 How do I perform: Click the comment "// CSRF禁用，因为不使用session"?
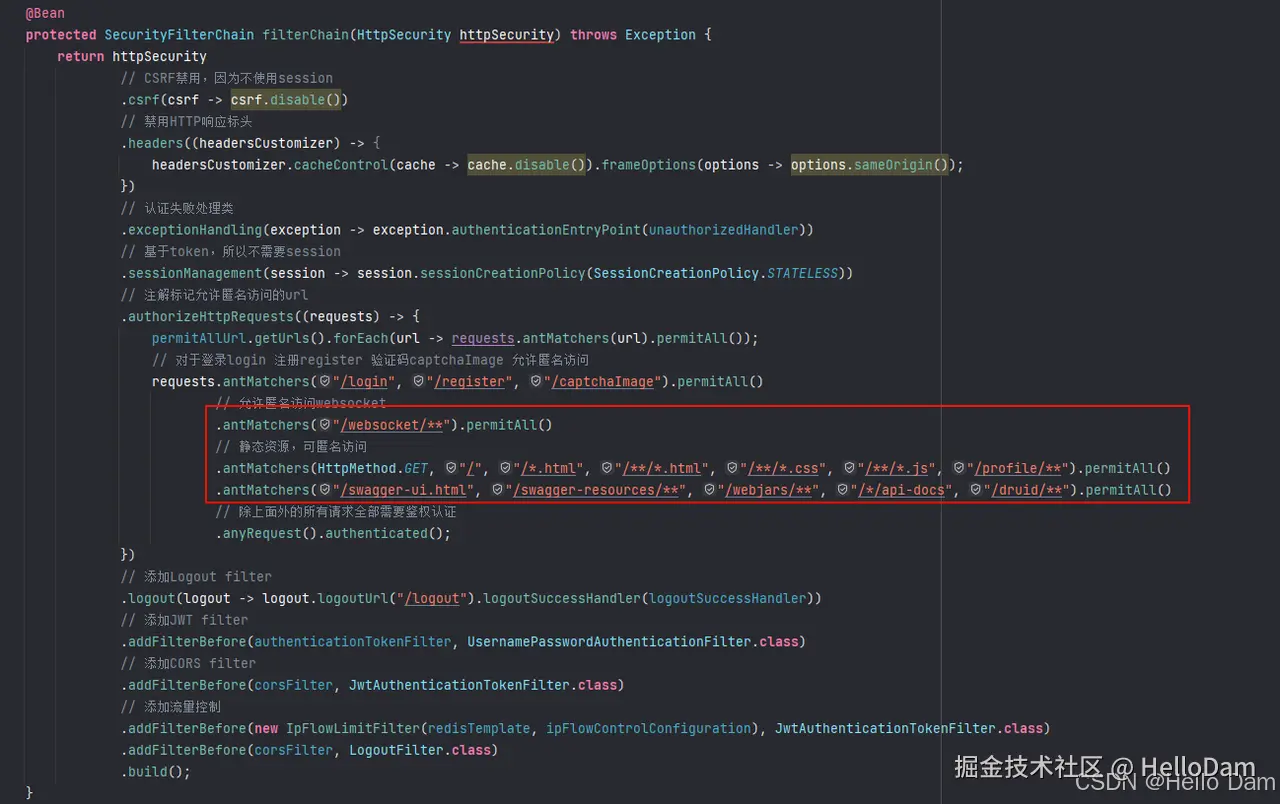[x=227, y=78]
